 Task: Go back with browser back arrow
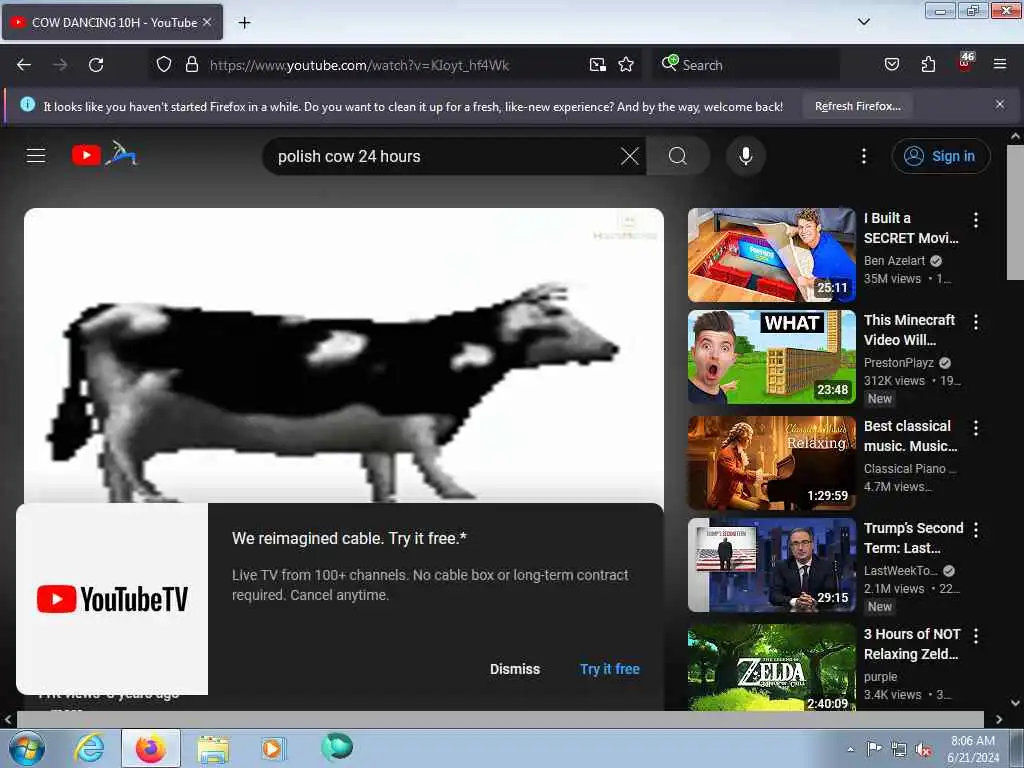[24, 65]
